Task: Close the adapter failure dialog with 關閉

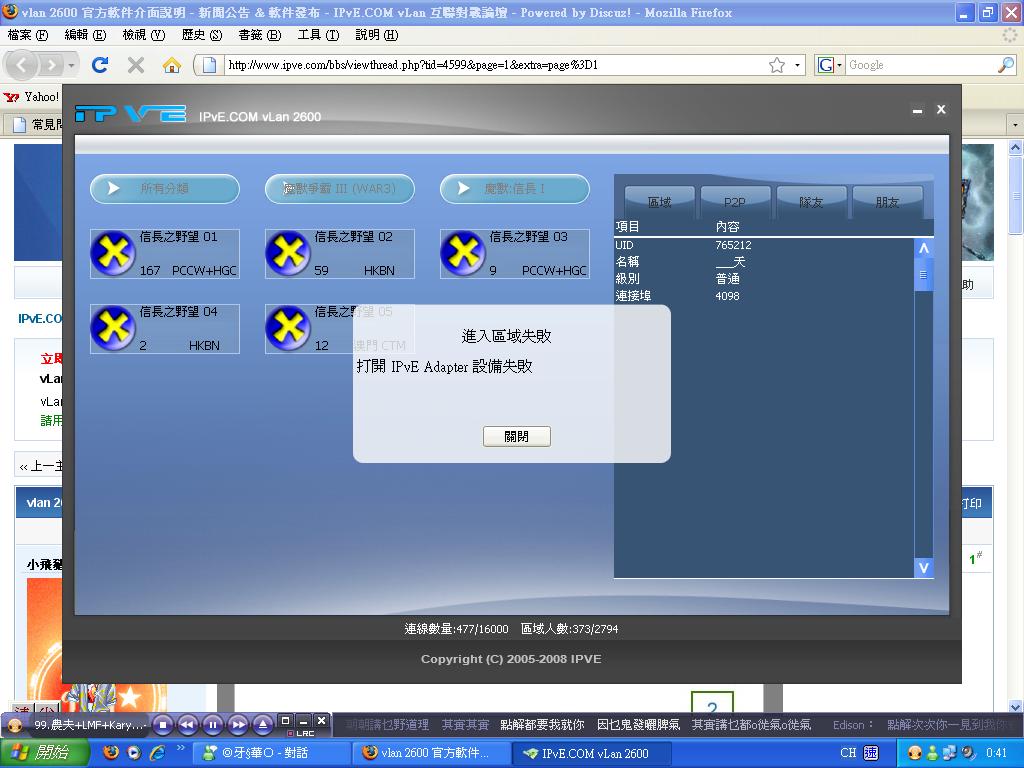Action: point(517,436)
